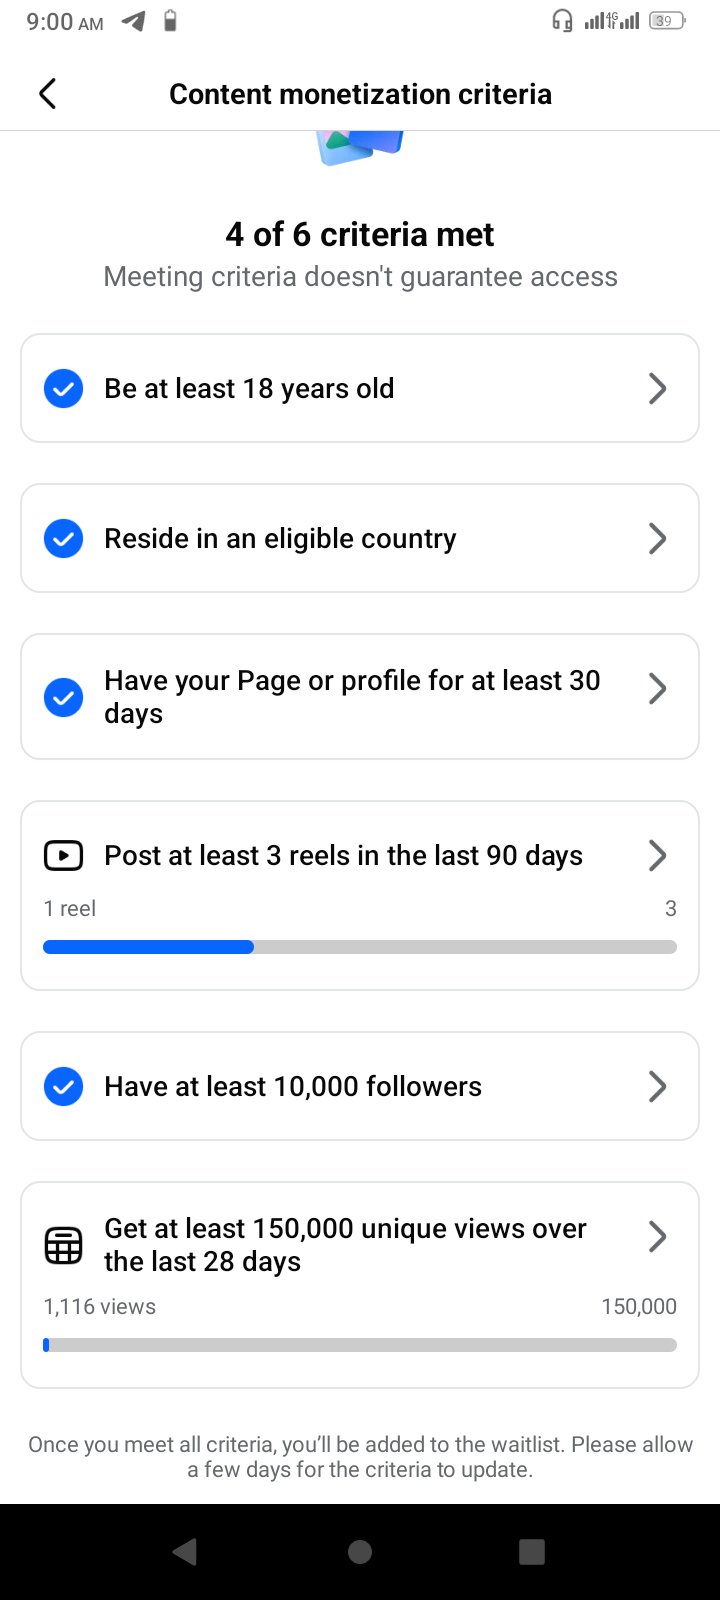Expand the Be at least 18 years old chevron
Viewport: 720px width, 1600px height.
coord(657,388)
